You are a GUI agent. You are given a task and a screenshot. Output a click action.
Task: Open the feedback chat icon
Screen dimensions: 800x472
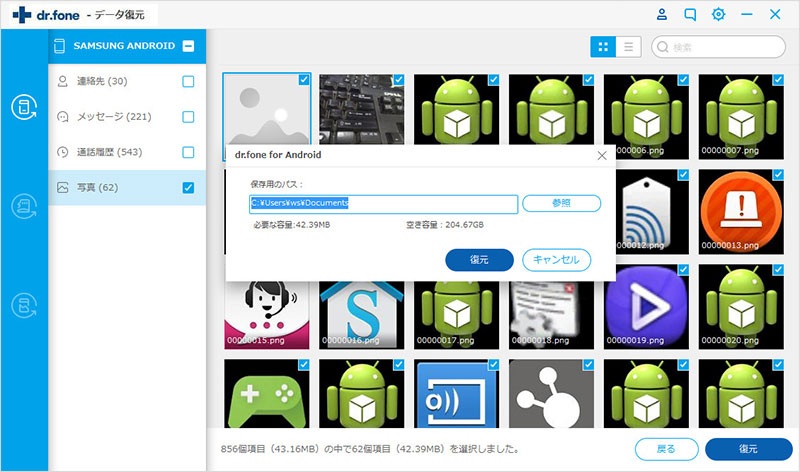click(690, 14)
